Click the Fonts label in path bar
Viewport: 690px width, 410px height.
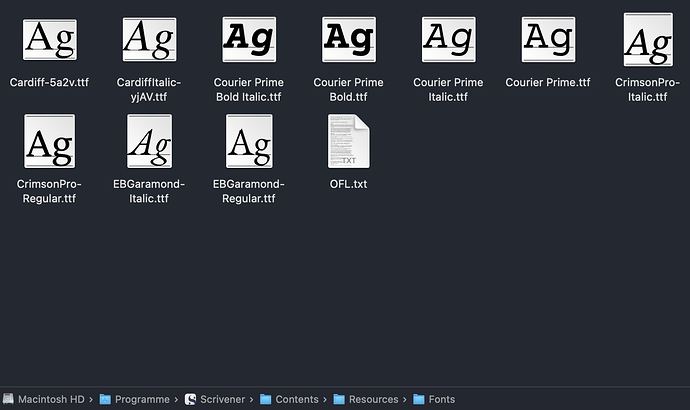coord(442,399)
